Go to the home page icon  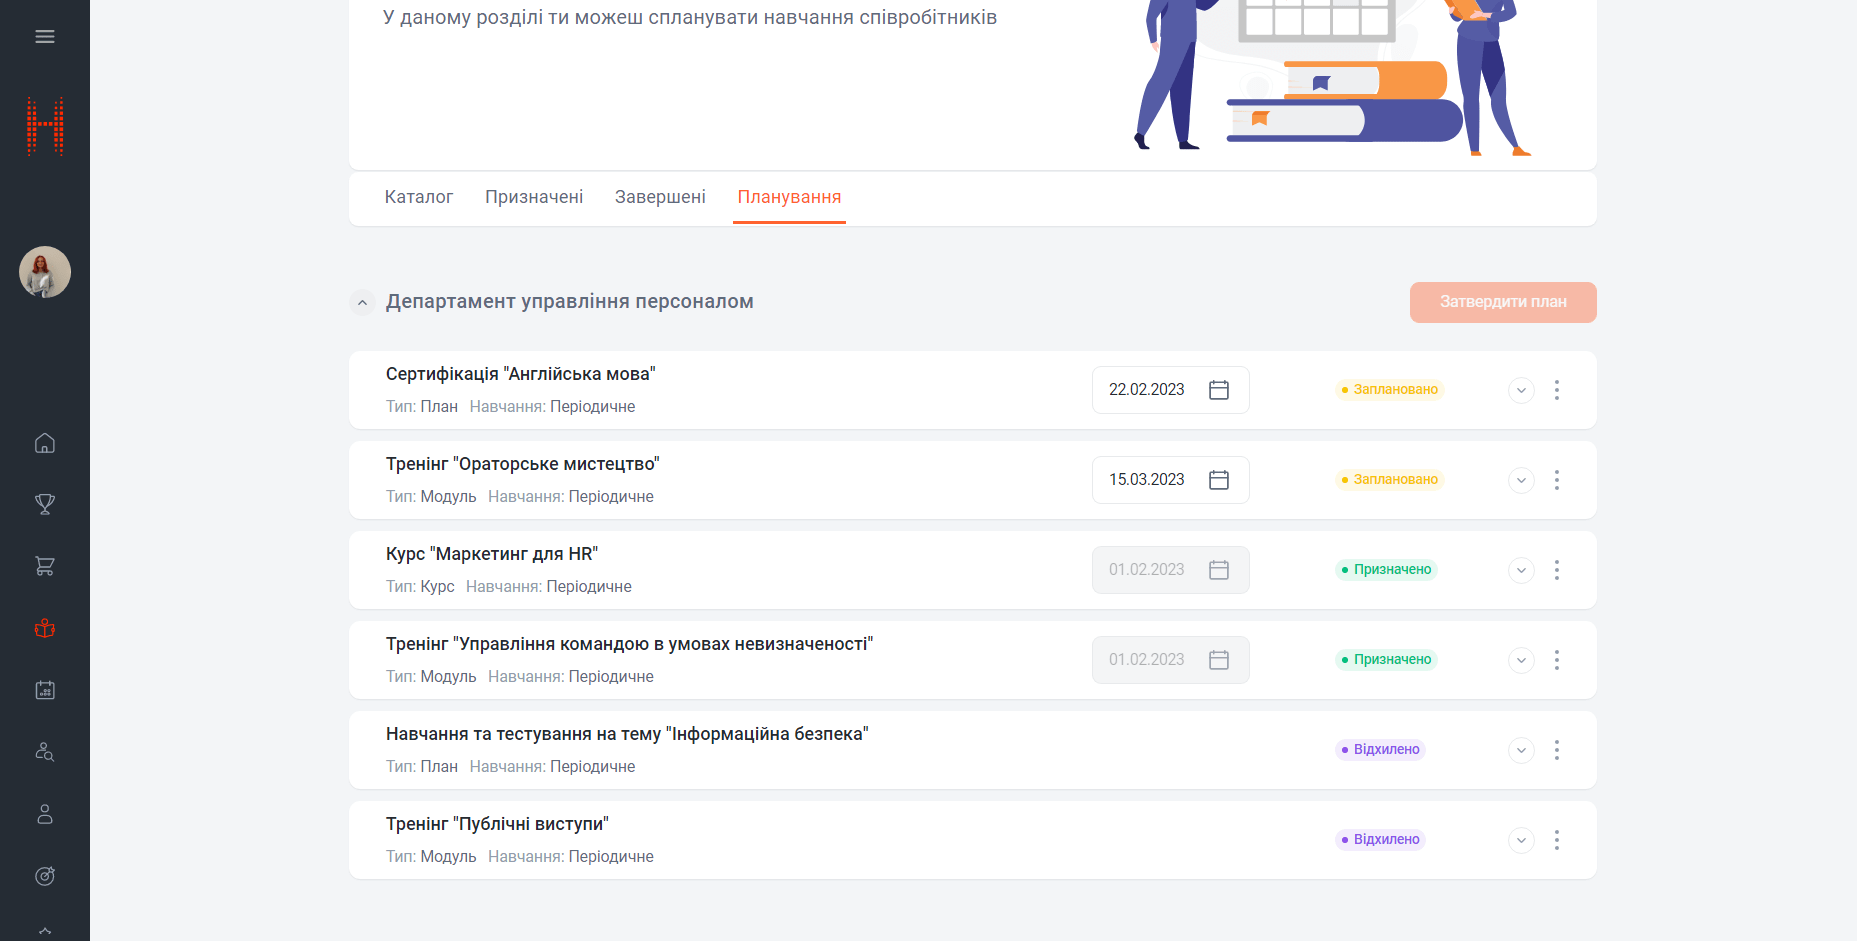[x=45, y=443]
